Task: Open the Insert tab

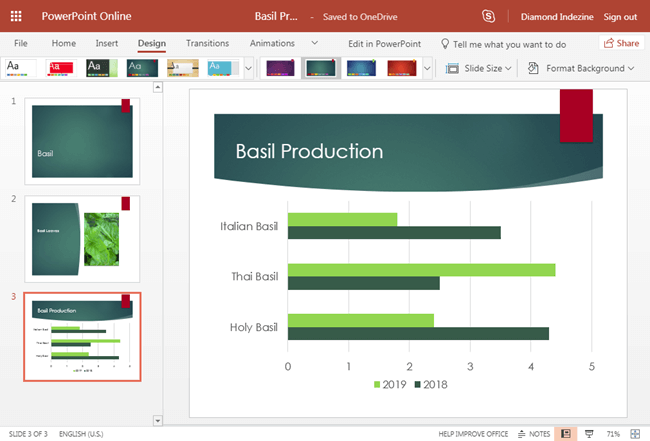Action: (106, 44)
